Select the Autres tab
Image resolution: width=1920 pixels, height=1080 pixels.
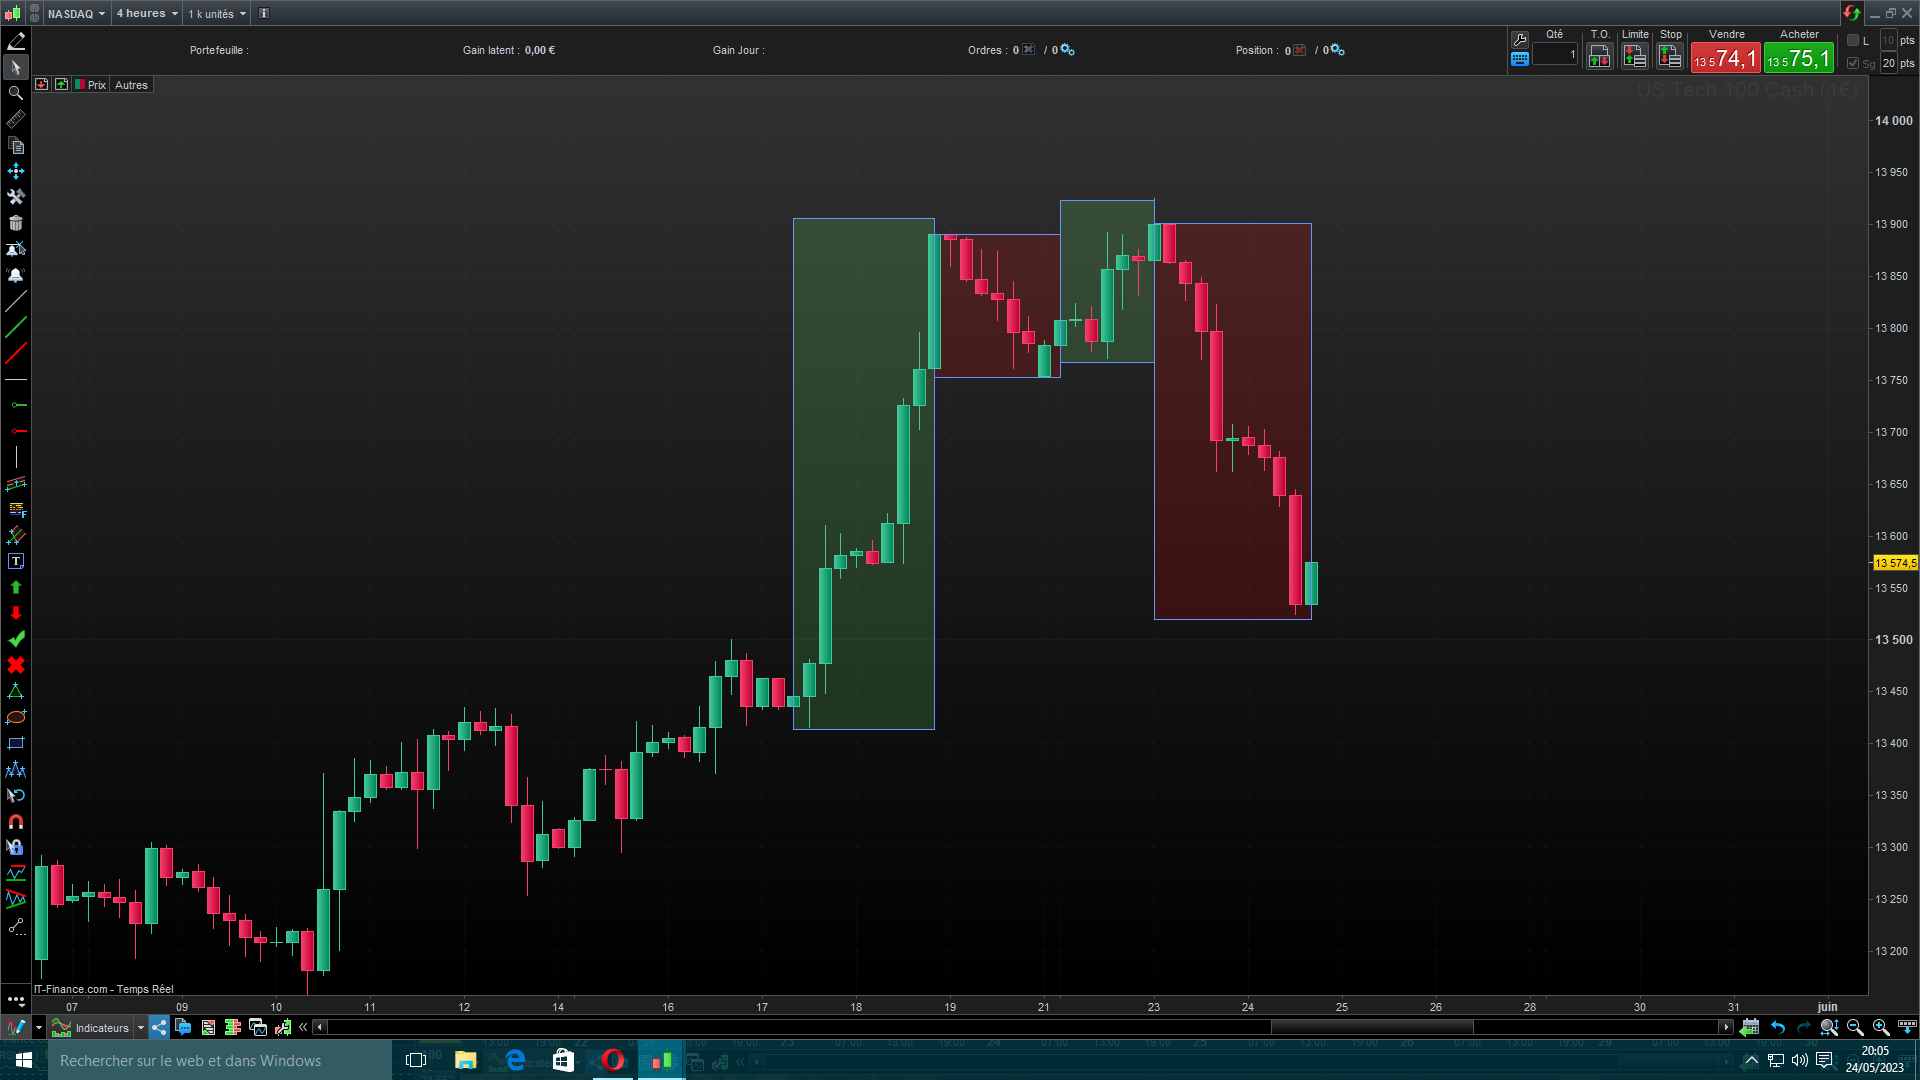point(131,85)
